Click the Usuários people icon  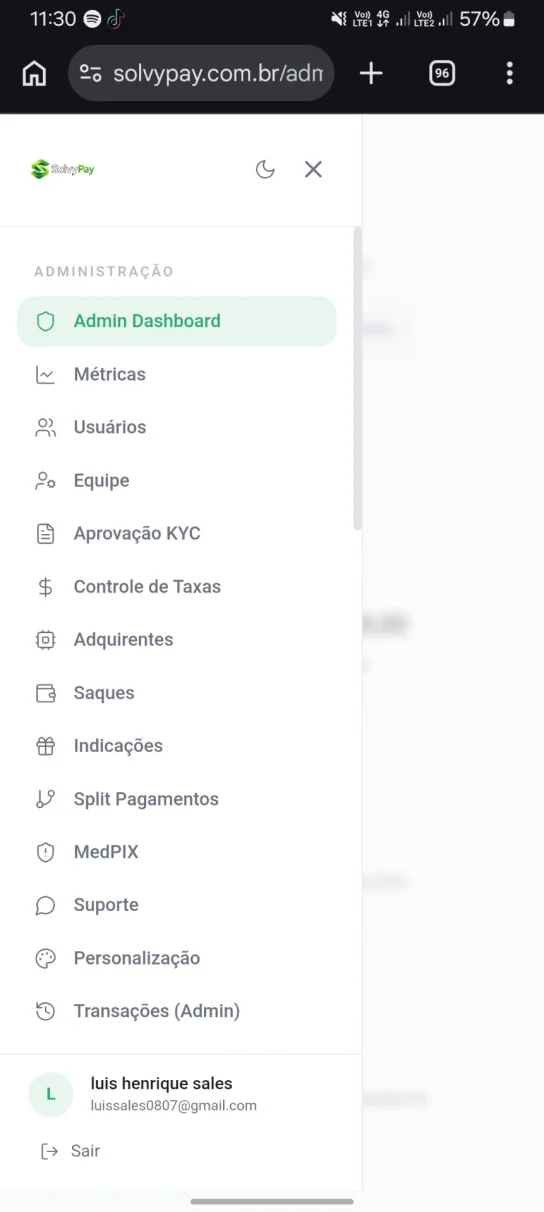(45, 428)
